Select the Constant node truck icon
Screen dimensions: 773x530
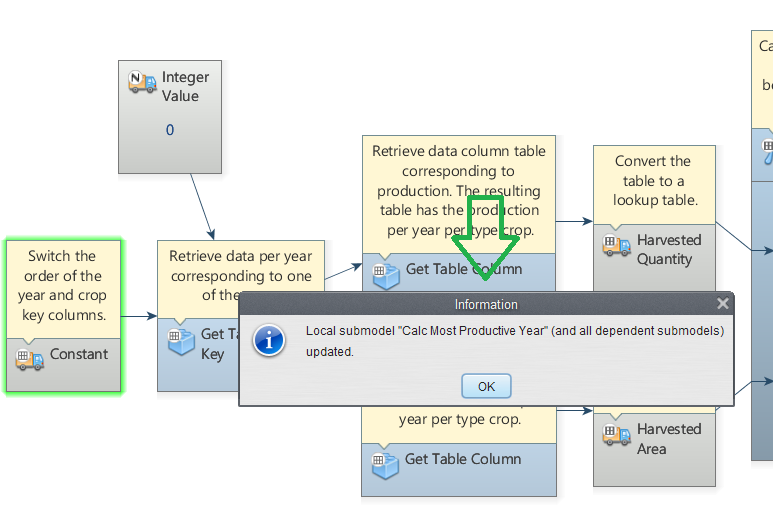pos(30,358)
